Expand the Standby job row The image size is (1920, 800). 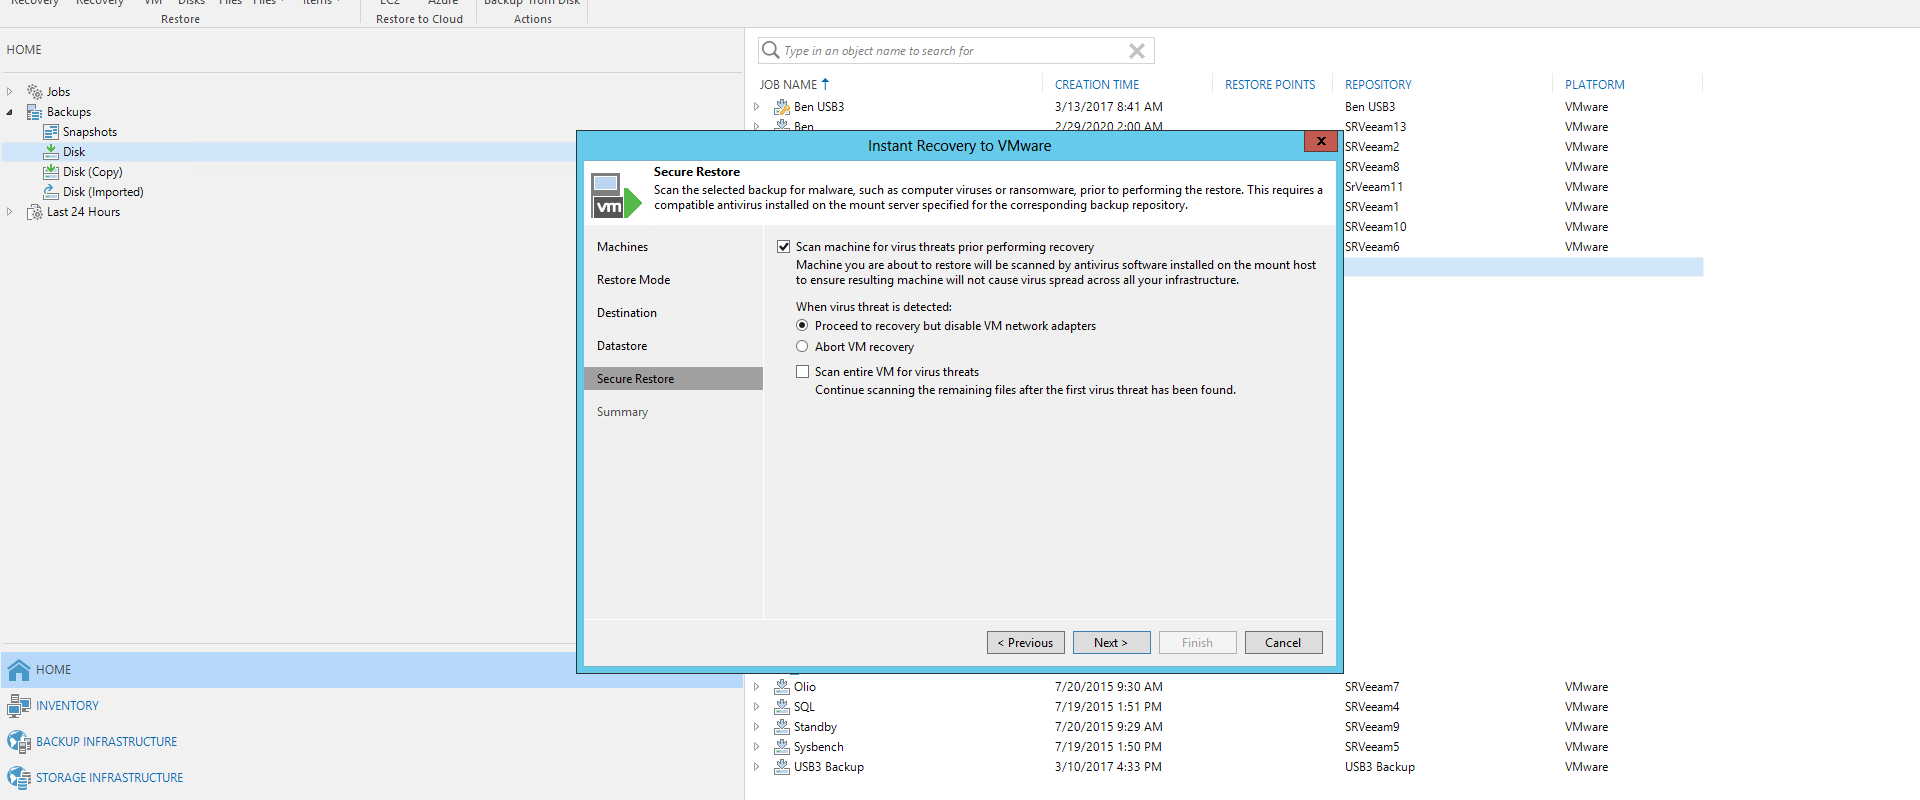[x=757, y=727]
